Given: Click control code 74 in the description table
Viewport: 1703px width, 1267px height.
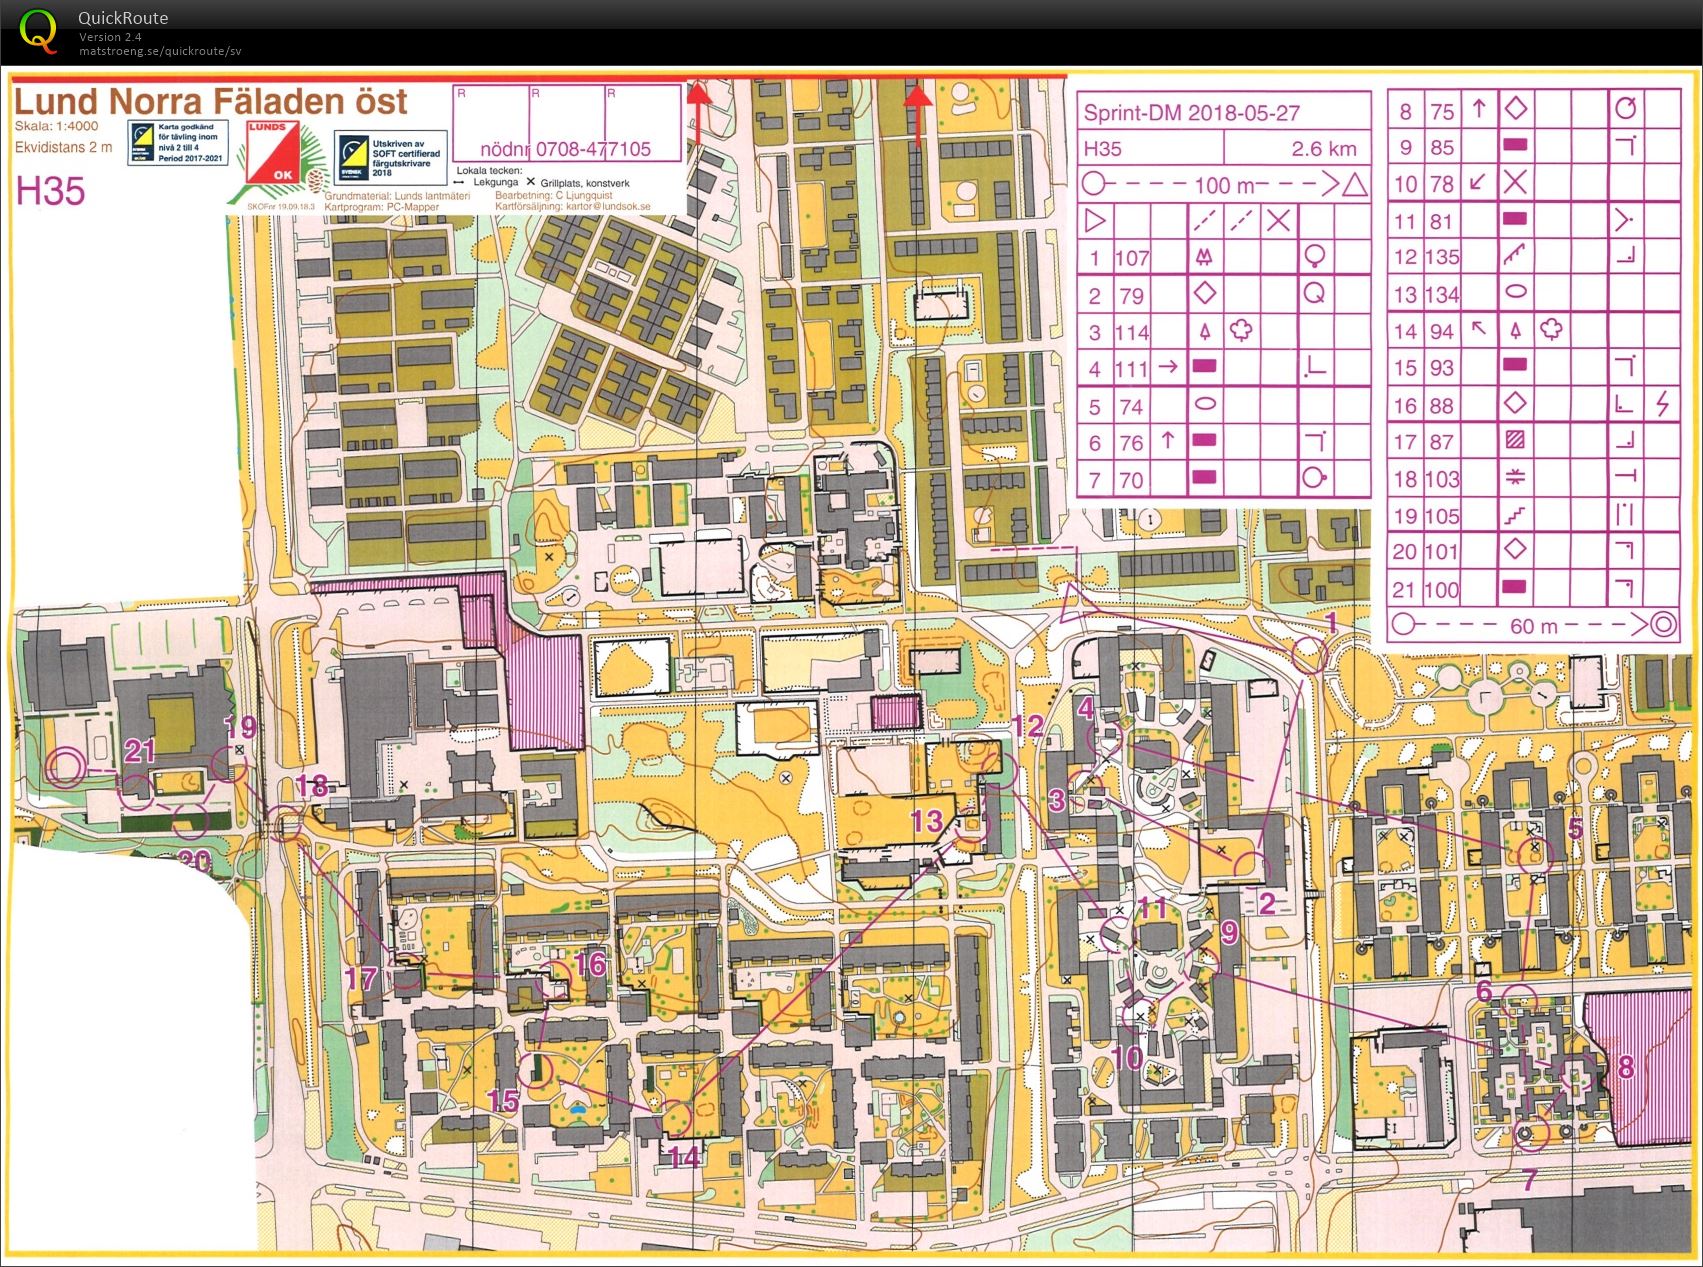Looking at the screenshot, I should (x=1131, y=407).
